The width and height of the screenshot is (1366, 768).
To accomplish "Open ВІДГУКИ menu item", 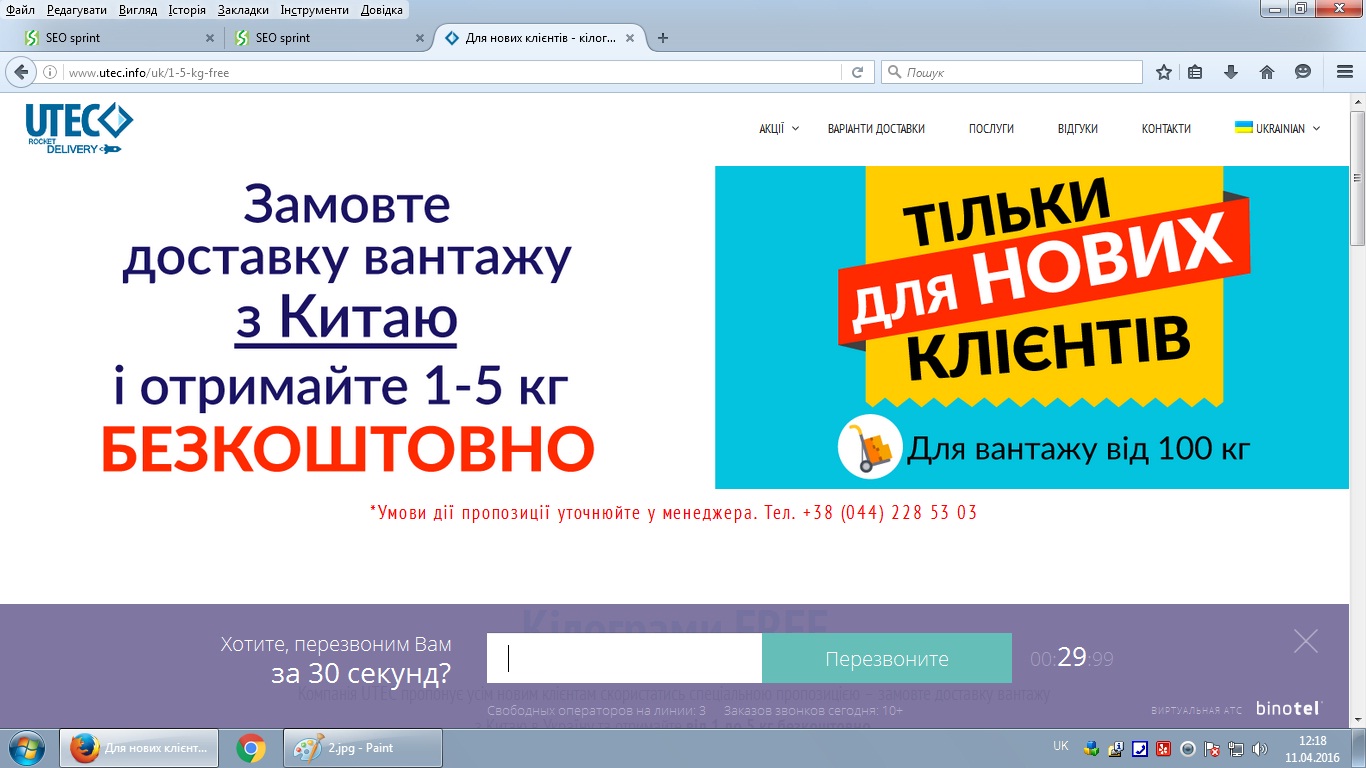I will 1078,128.
